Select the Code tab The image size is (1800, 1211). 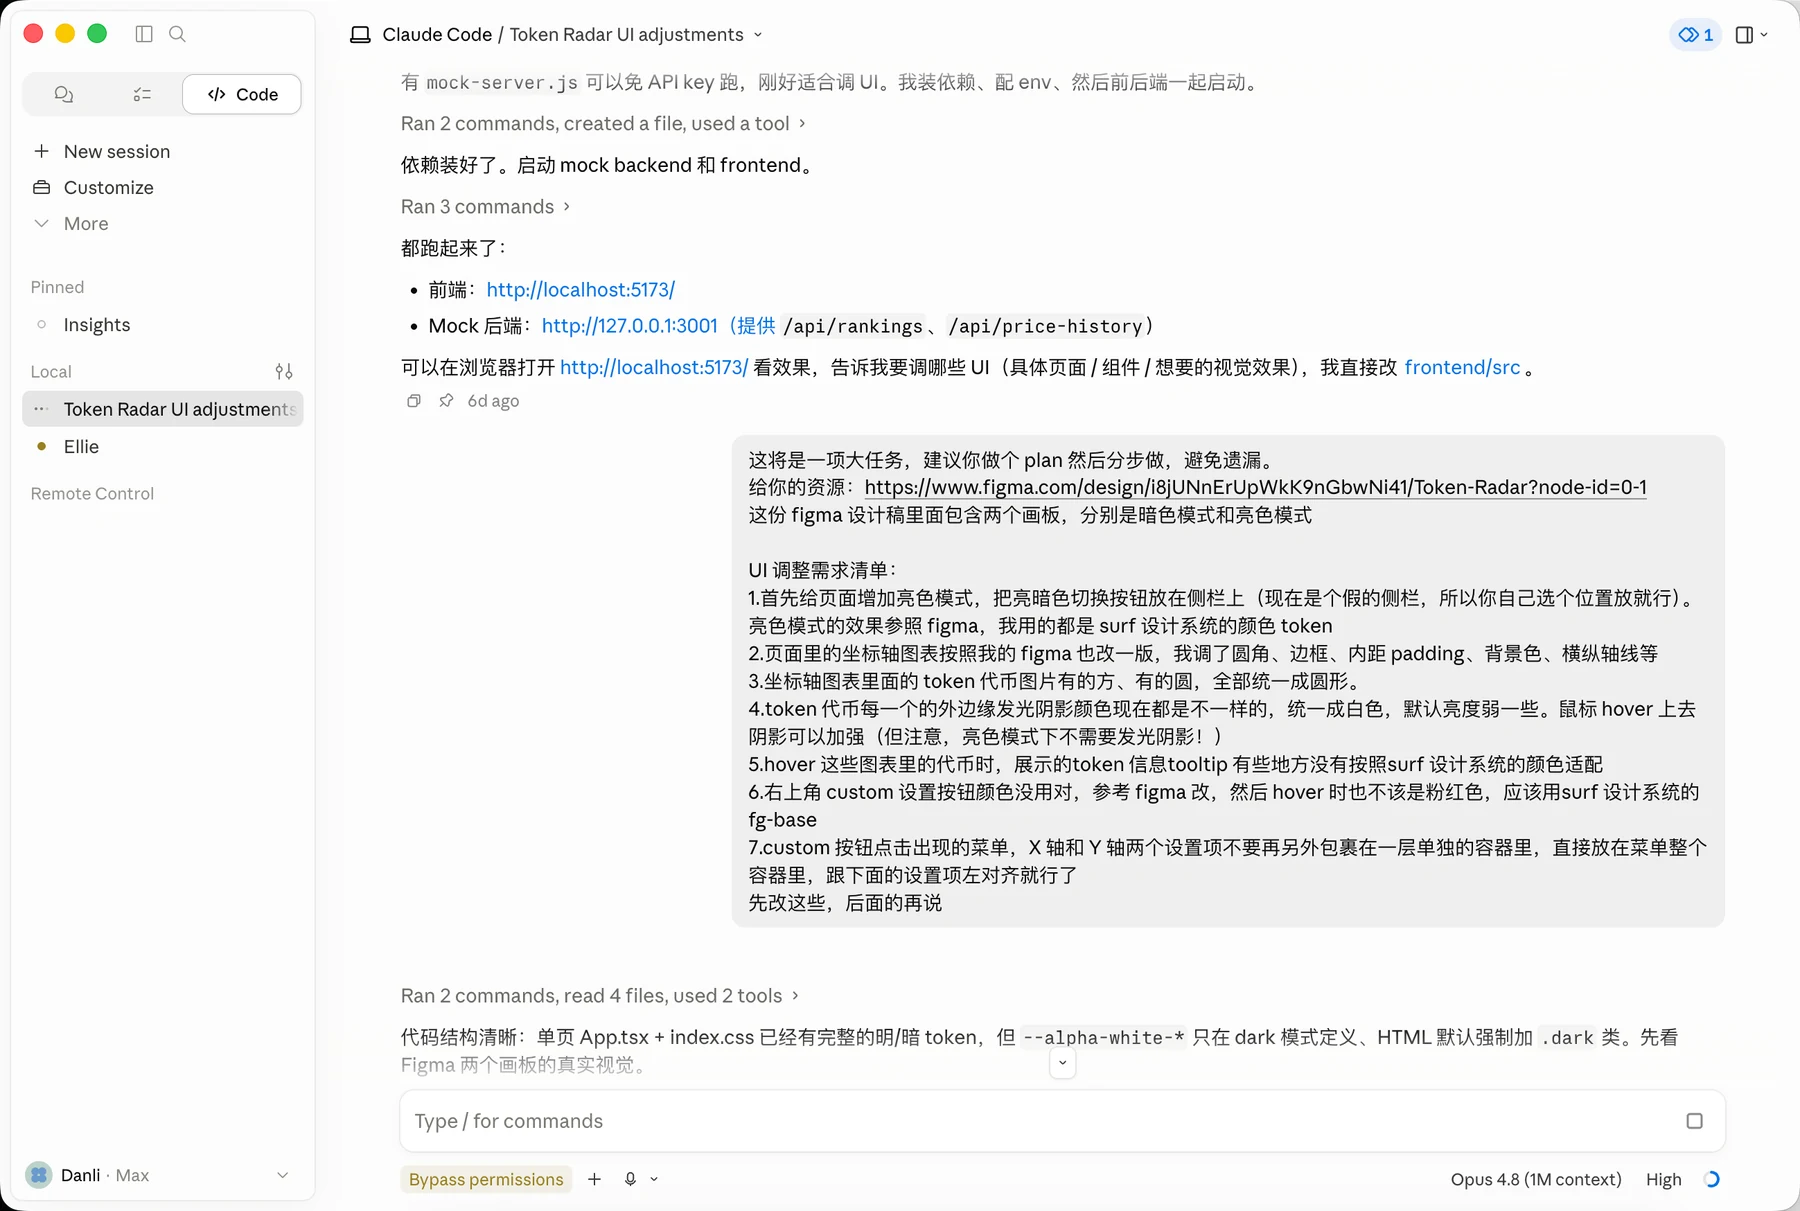point(242,94)
